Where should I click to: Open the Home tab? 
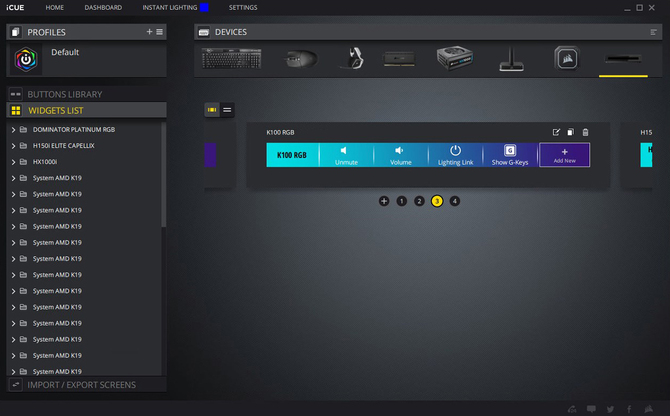click(54, 7)
